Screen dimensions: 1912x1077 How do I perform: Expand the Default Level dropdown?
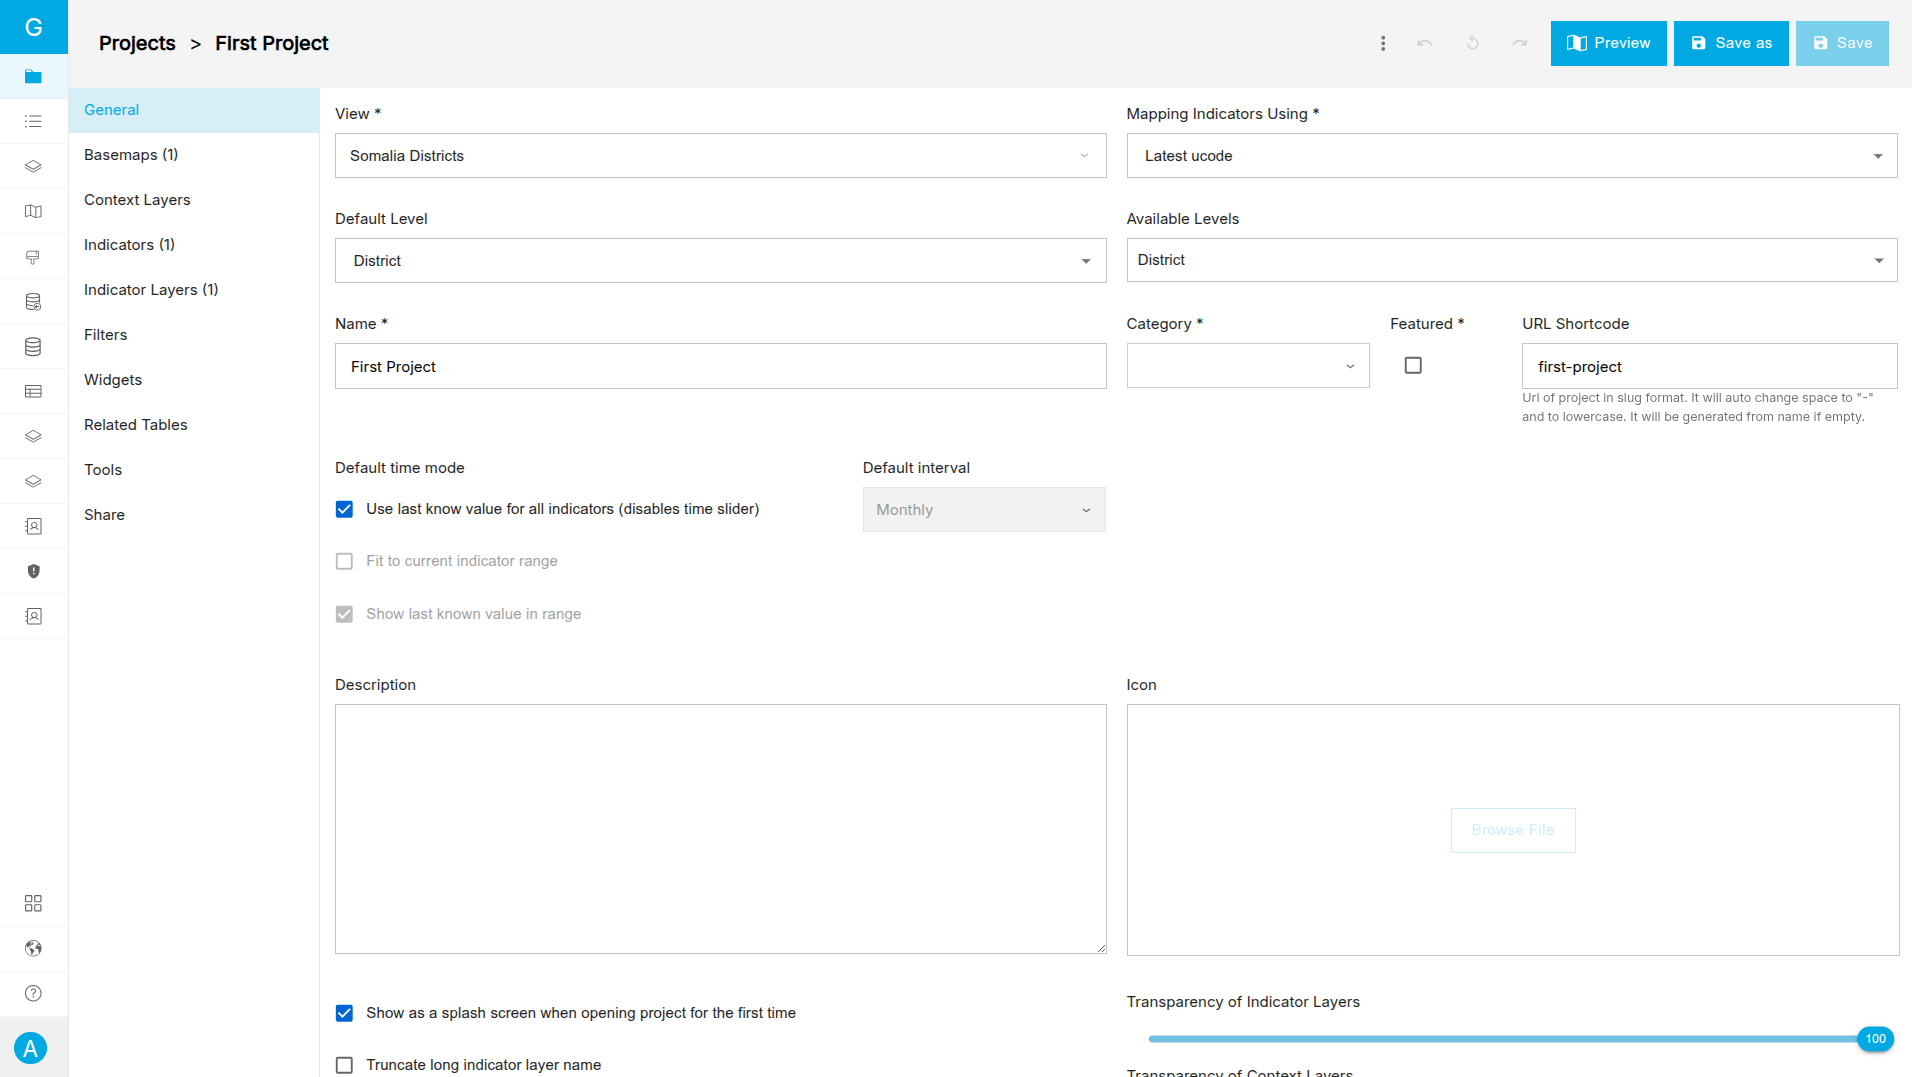pos(720,261)
